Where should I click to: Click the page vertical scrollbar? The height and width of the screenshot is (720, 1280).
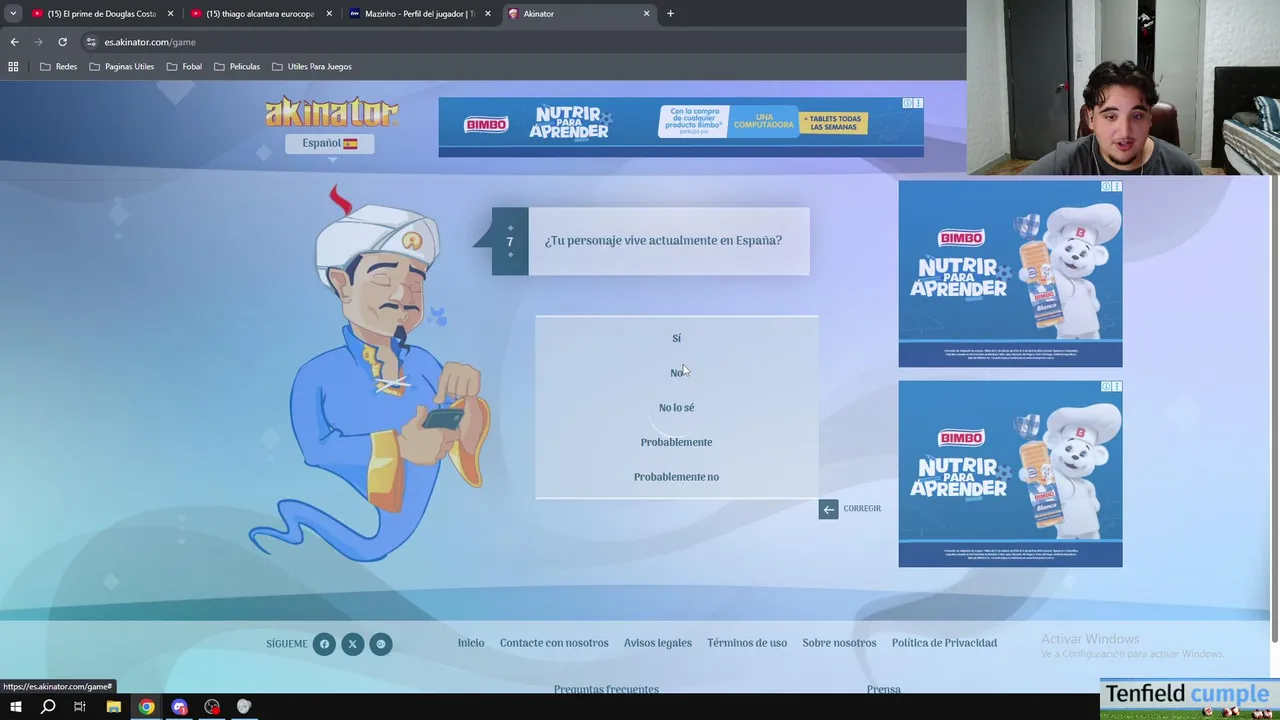click(1274, 410)
